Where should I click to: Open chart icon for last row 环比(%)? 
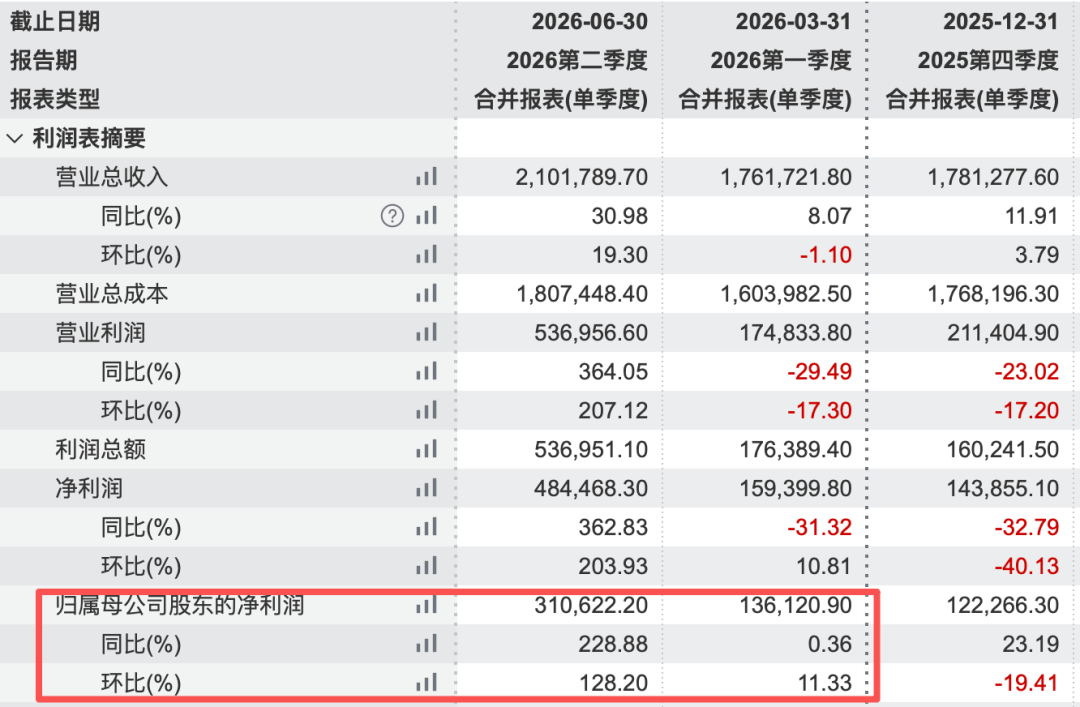(426, 683)
